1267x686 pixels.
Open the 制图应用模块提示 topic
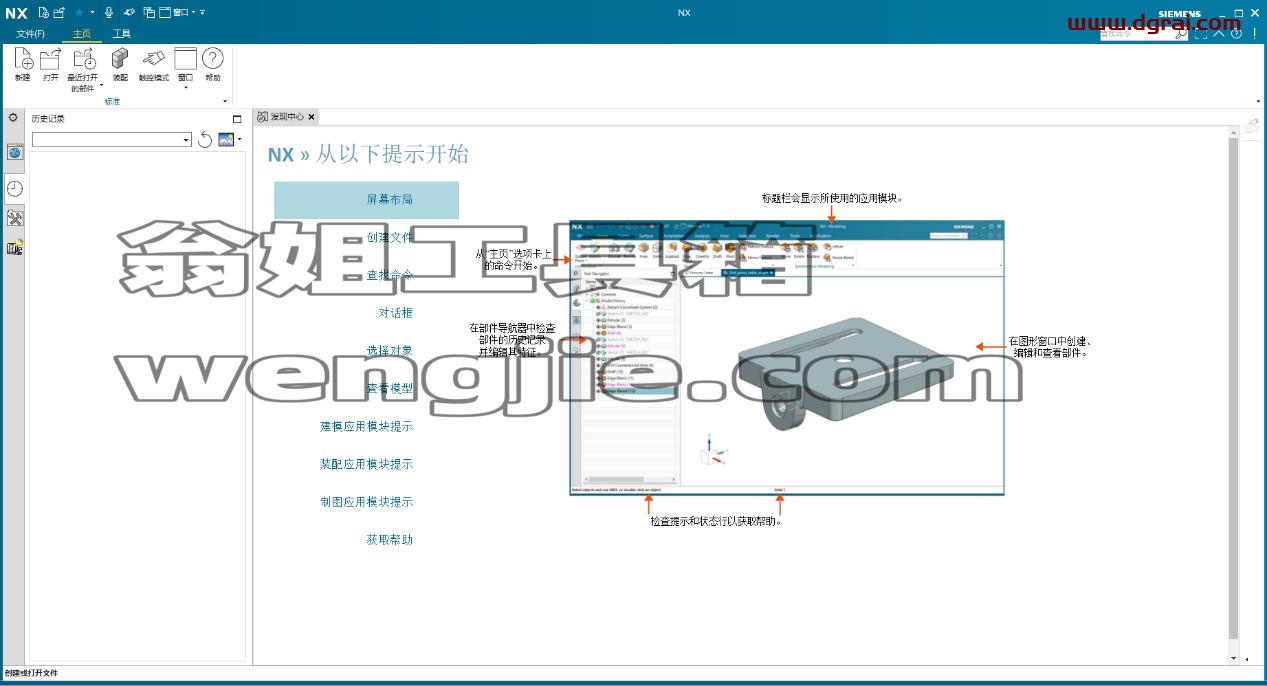coord(366,502)
